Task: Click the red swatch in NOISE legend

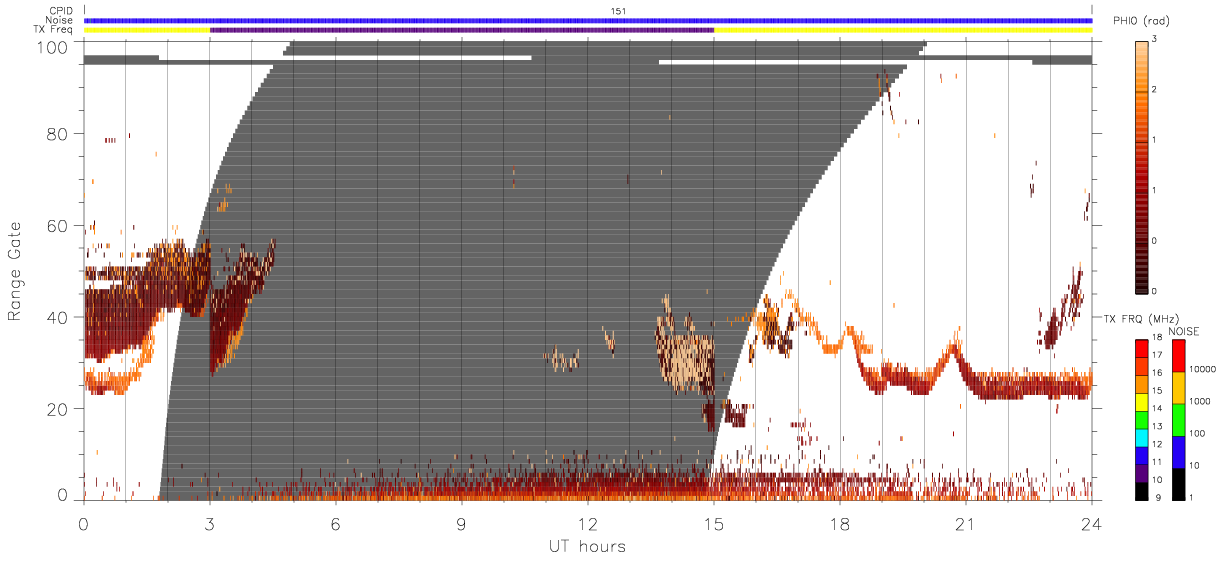Action: (1179, 356)
